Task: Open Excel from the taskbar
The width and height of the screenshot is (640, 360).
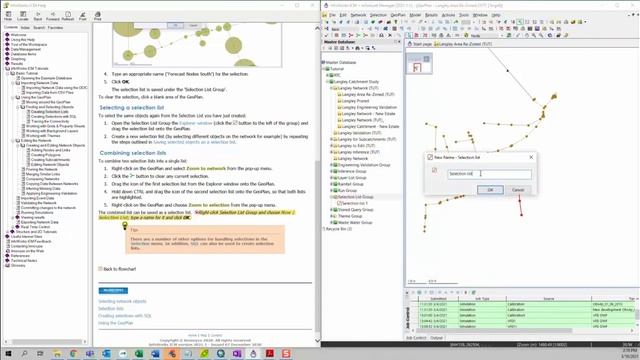Action: coord(139,353)
